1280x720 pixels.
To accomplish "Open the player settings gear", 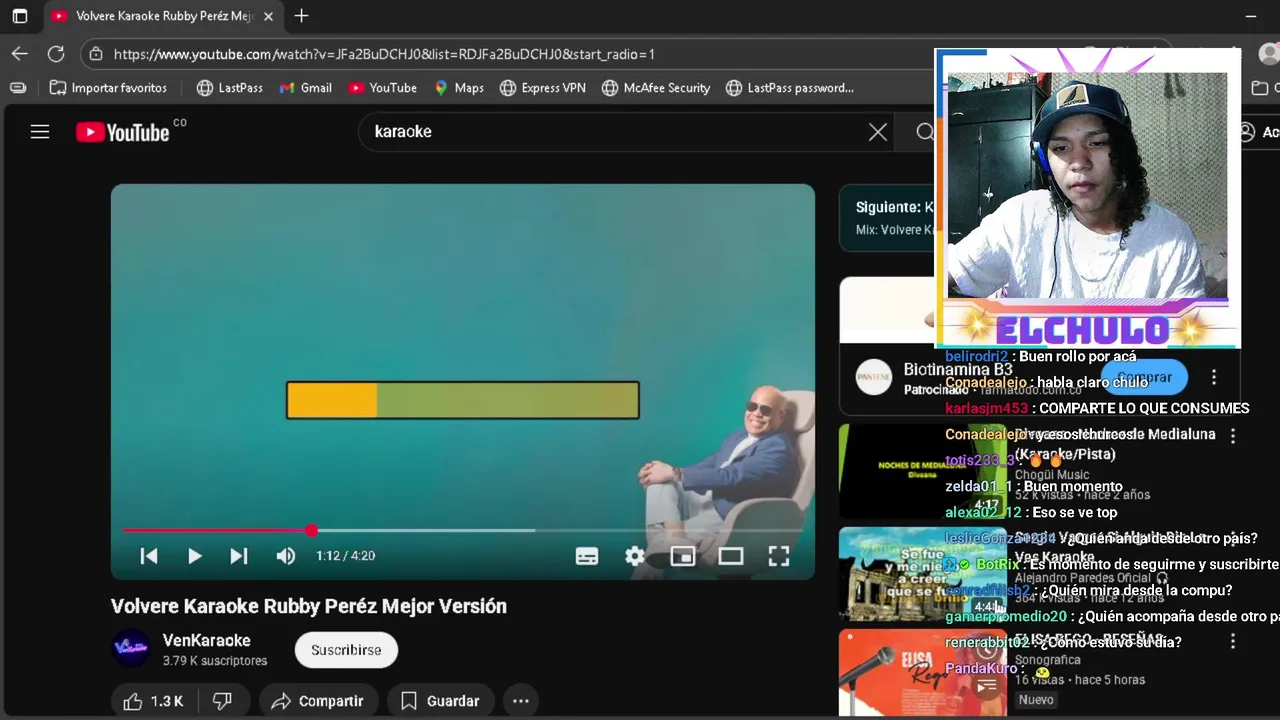I will tap(635, 556).
